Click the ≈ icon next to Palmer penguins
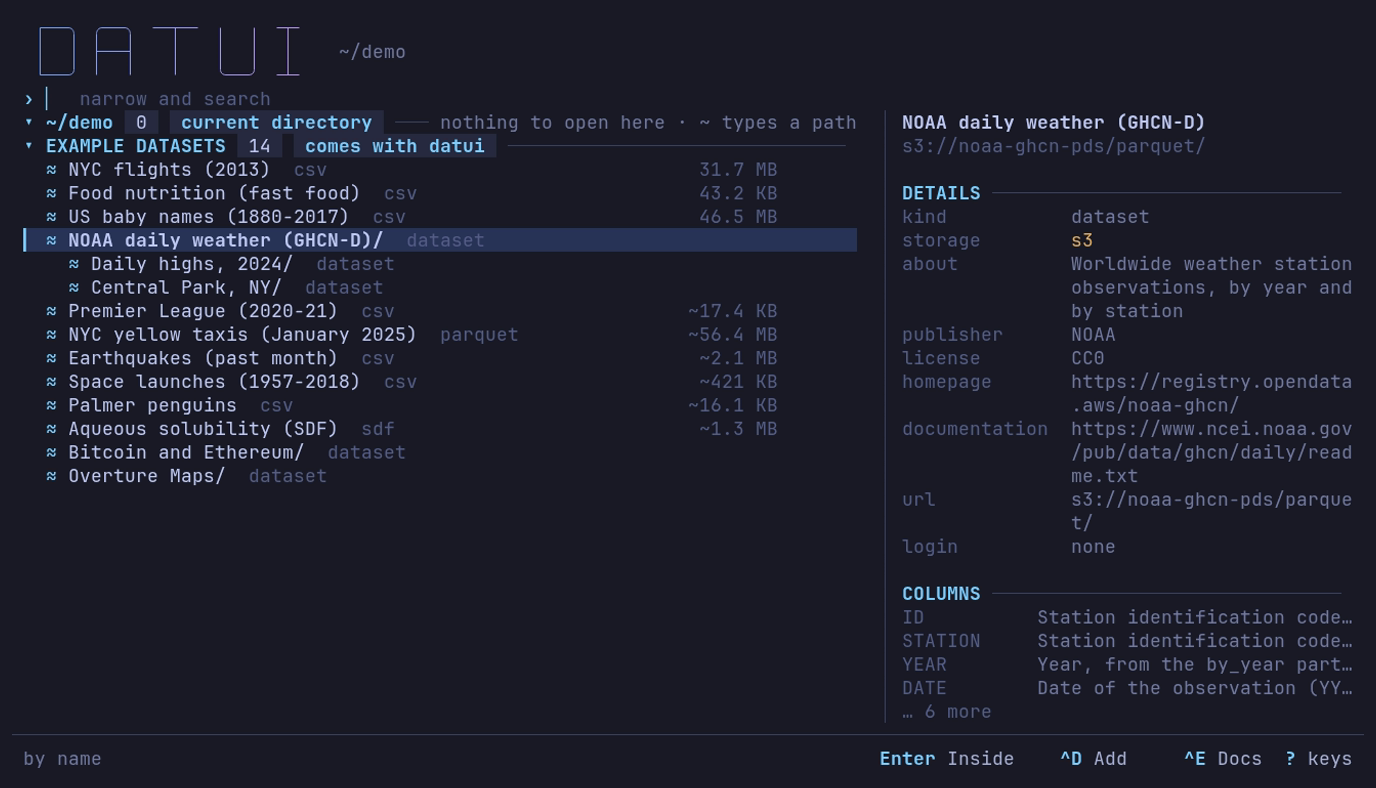This screenshot has width=1376, height=788. [51, 406]
